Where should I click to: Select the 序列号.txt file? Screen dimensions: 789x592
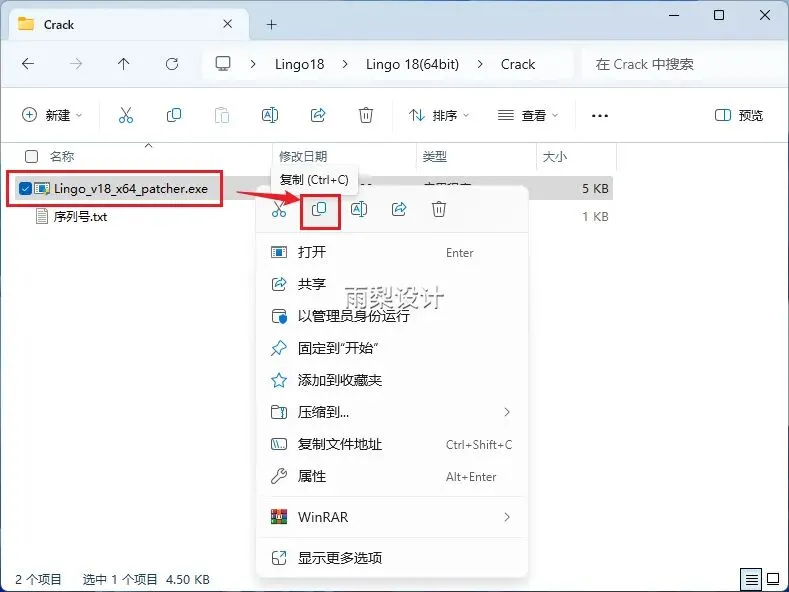point(80,216)
